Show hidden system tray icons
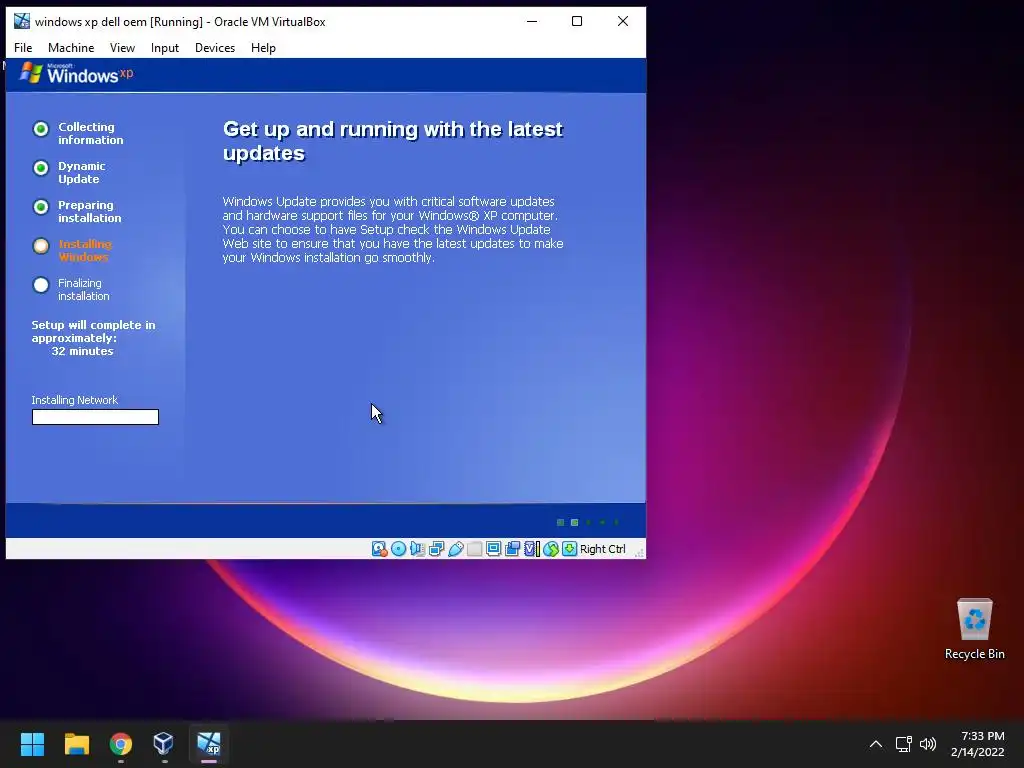Viewport: 1024px width, 768px height. coord(876,744)
